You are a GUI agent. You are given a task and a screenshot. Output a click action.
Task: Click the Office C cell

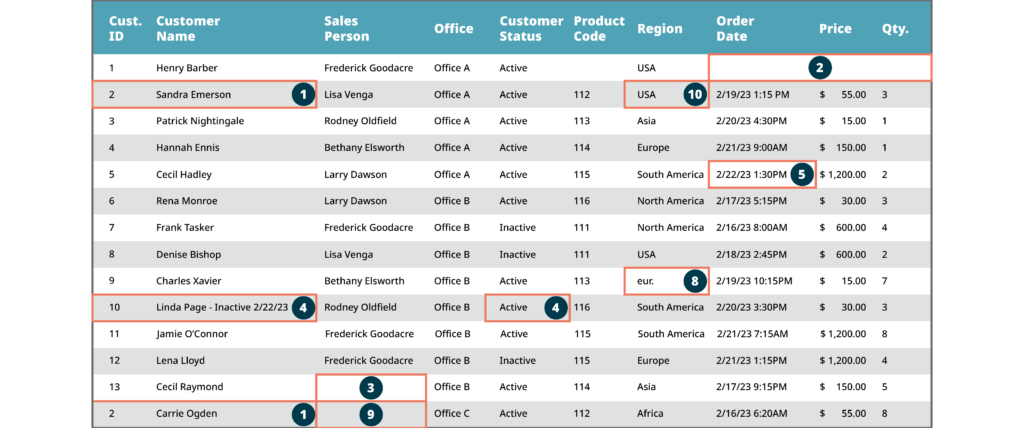452,413
